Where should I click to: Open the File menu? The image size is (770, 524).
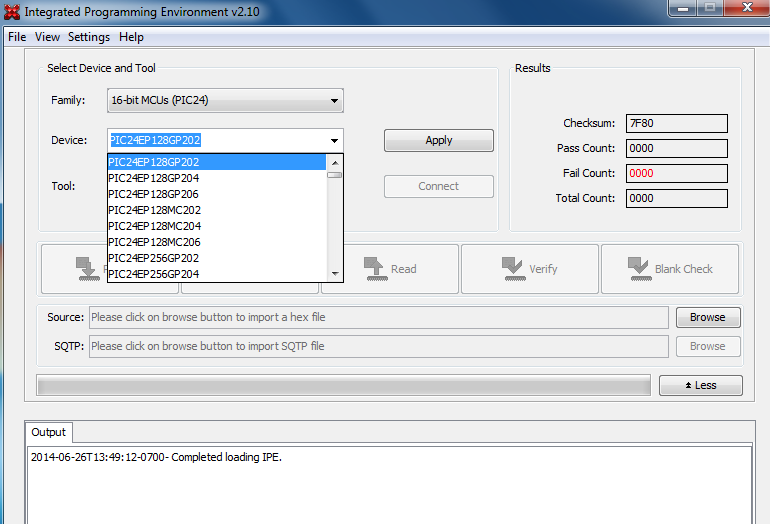click(x=17, y=37)
